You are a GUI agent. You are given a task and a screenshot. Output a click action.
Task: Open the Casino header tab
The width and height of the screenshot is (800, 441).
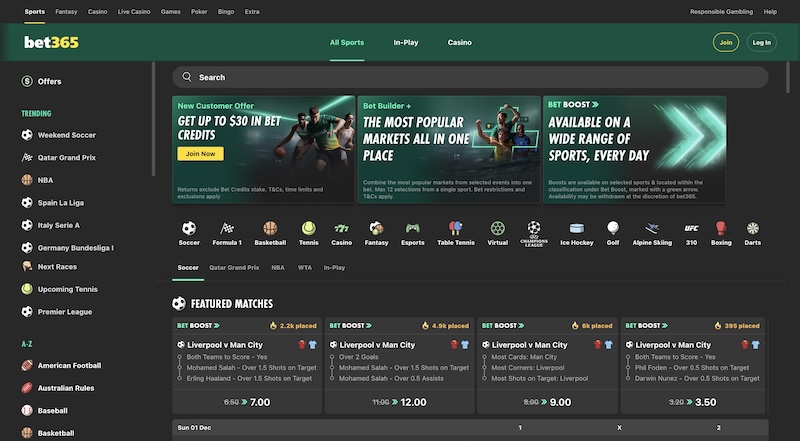click(x=460, y=42)
